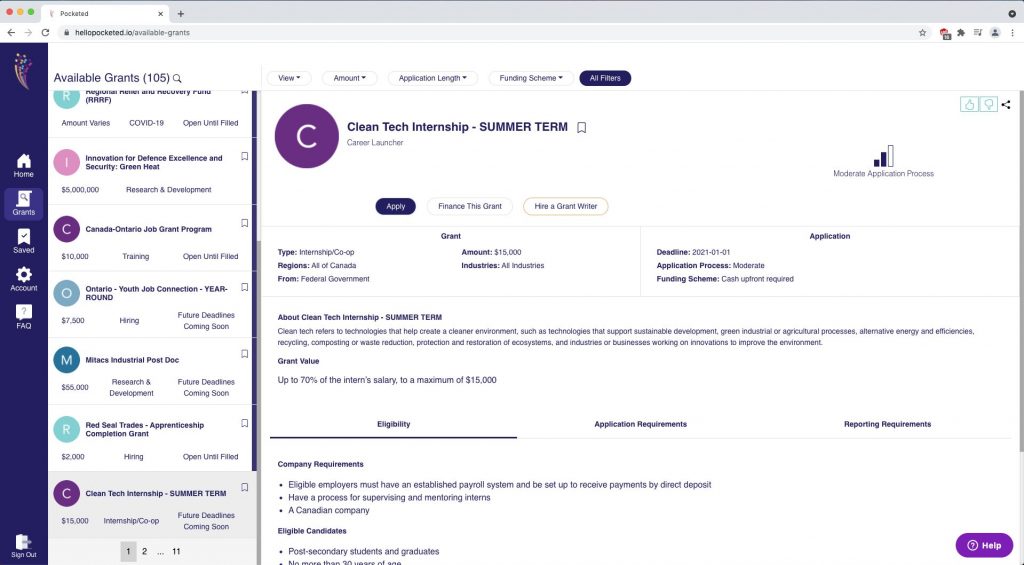Open Mitacs Industrial Post Doc card
The image size is (1024, 565).
click(150, 372)
